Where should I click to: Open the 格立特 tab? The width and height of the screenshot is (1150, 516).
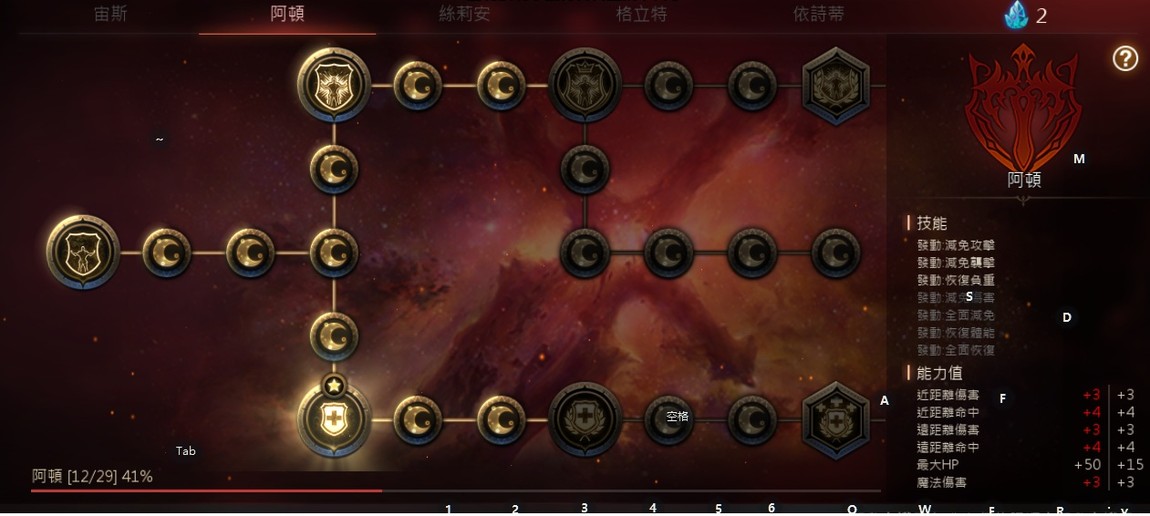[641, 14]
